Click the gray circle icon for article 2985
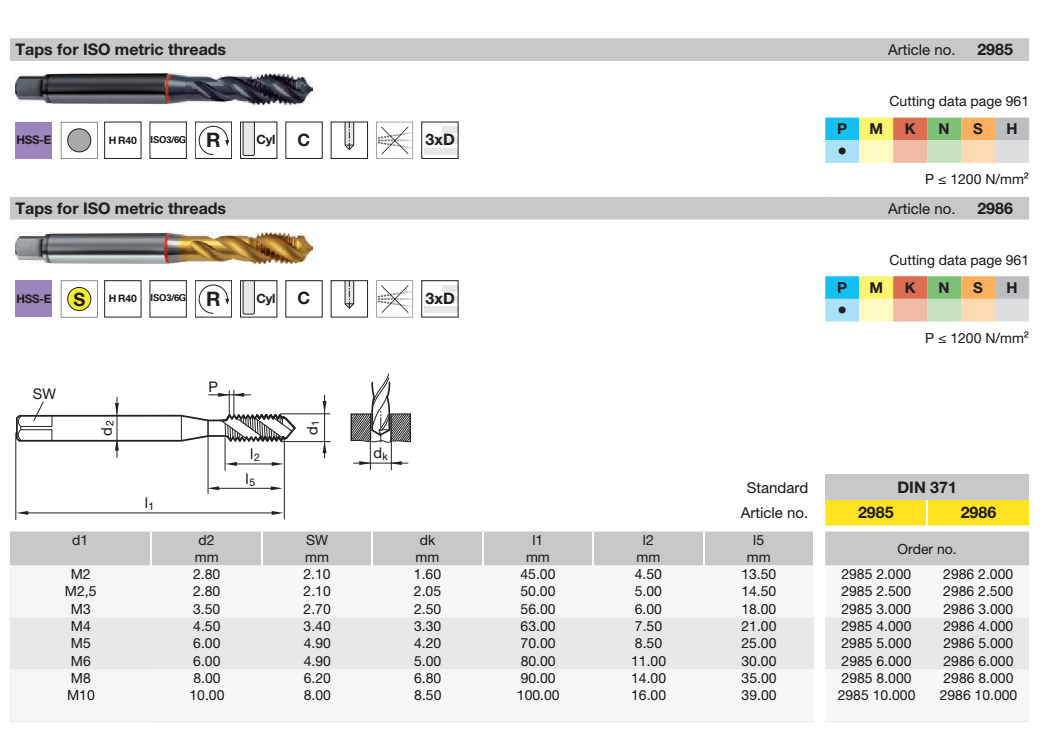The width and height of the screenshot is (1042, 750). (79, 140)
